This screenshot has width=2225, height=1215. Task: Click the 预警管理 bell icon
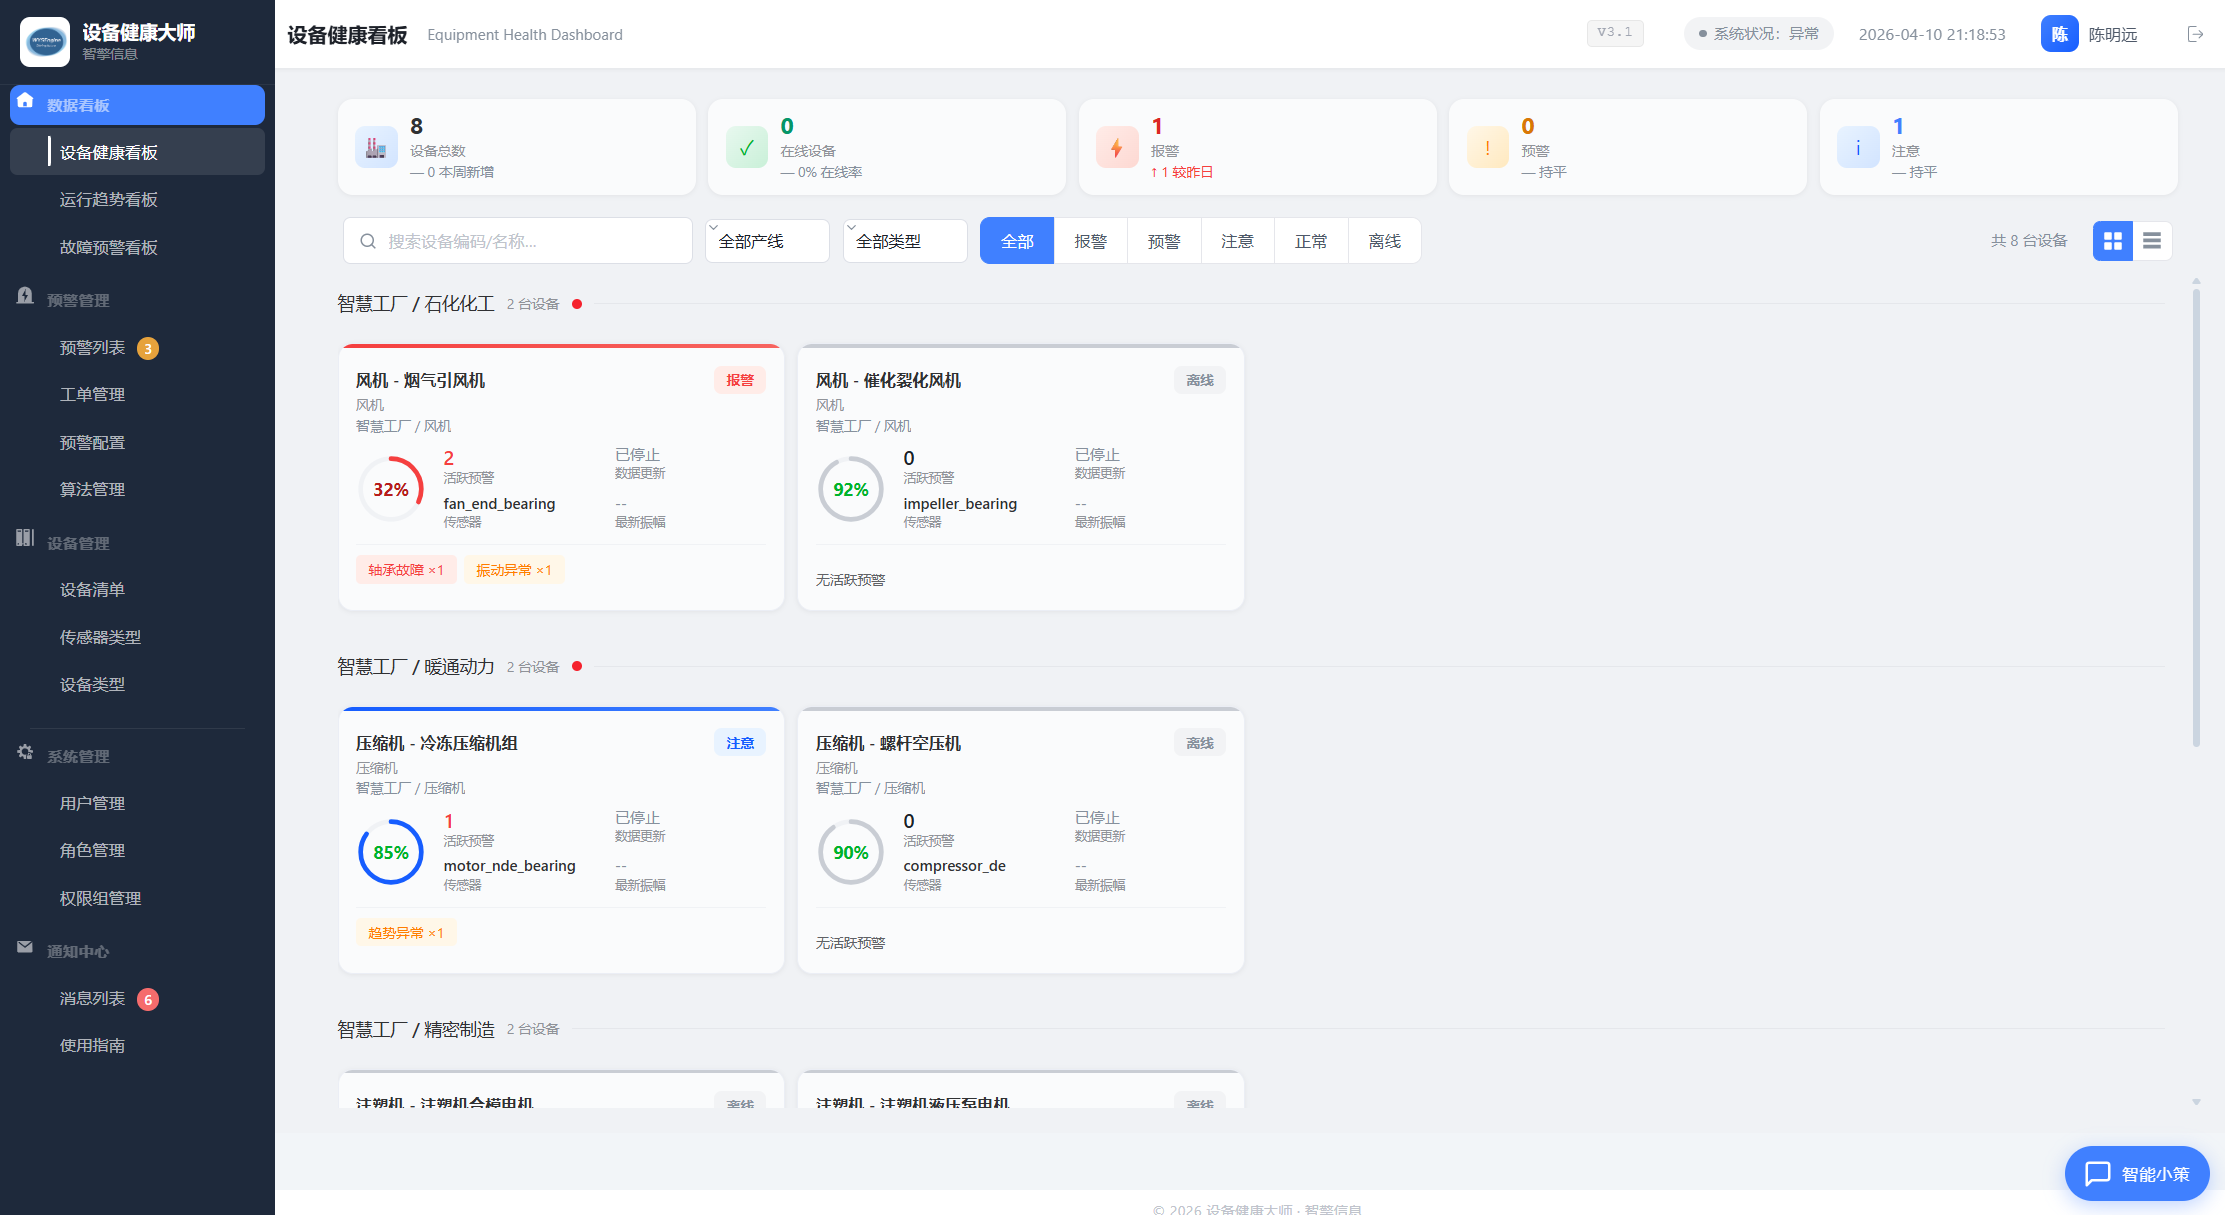click(25, 297)
